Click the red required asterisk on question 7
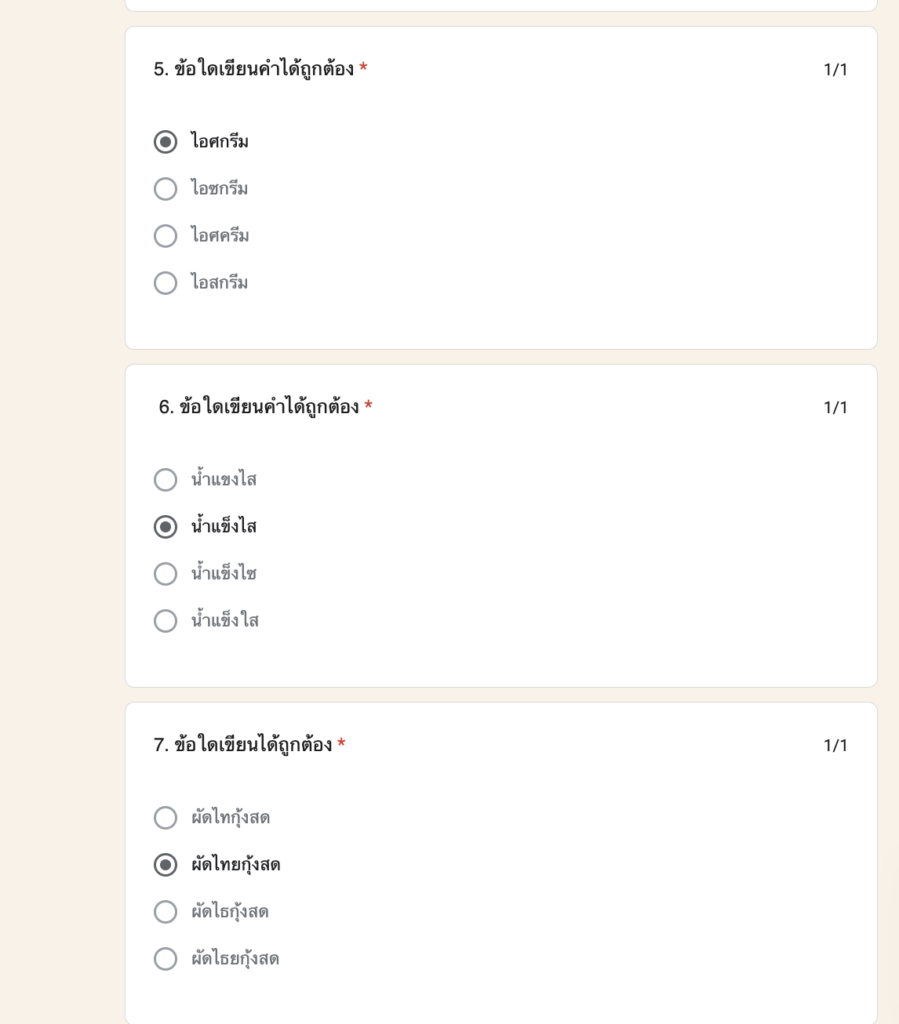Viewport: 899px width, 1024px height. click(341, 743)
